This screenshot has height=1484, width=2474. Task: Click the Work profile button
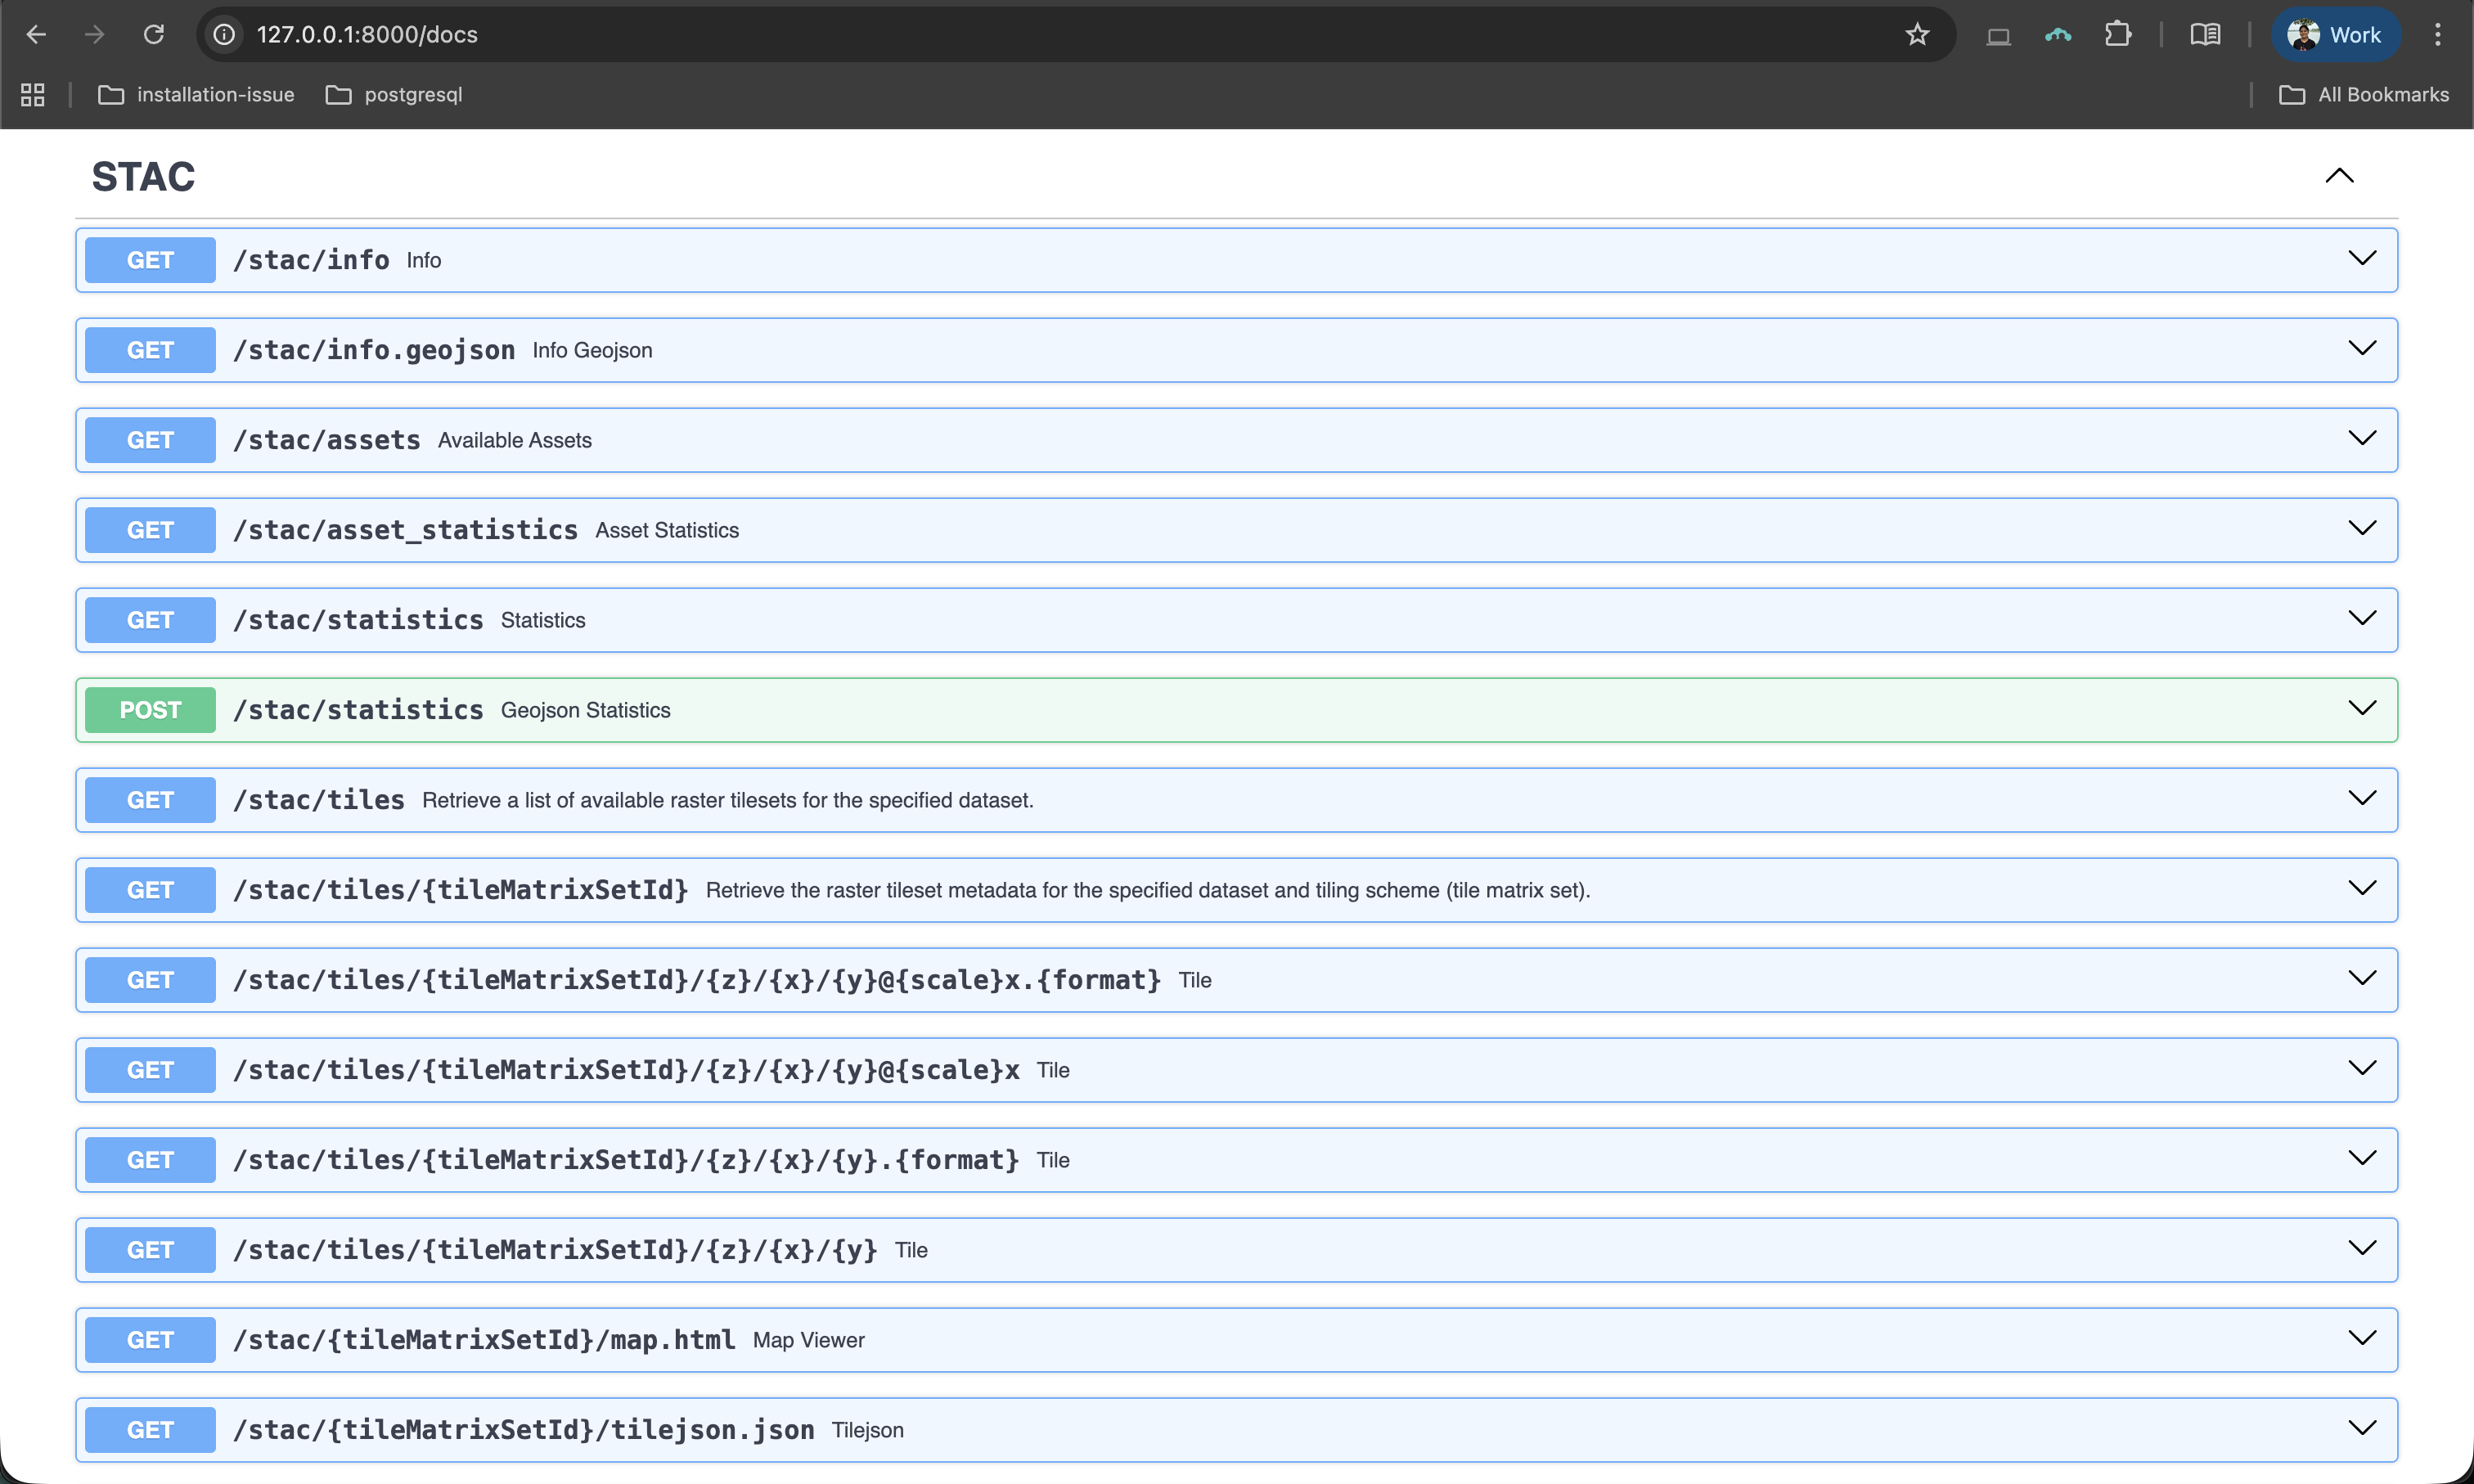click(2334, 35)
